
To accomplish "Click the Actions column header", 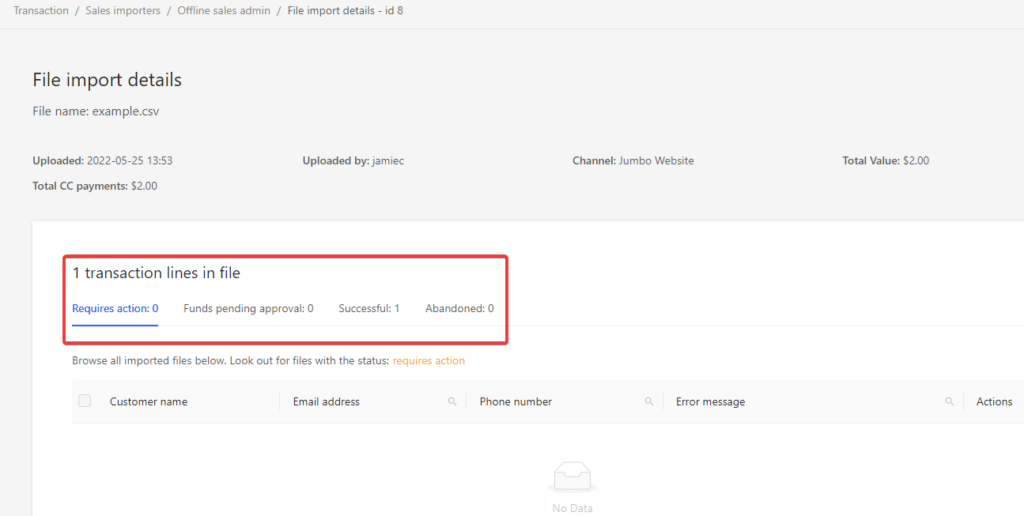I will click(x=994, y=402).
